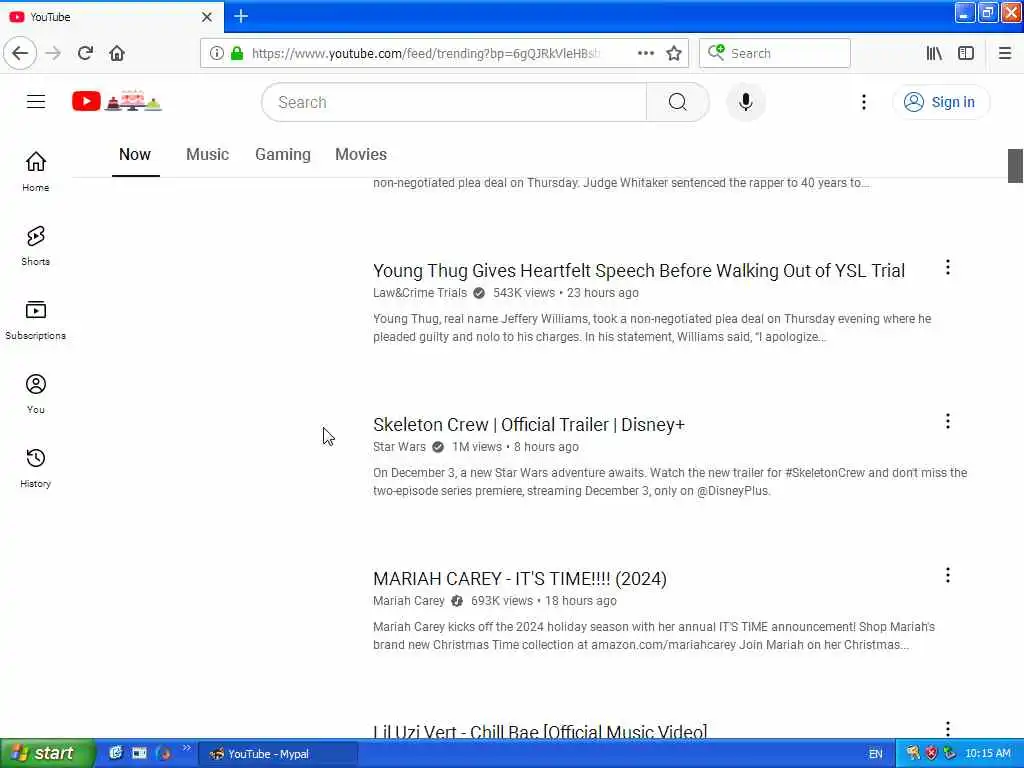Visit the Mariah Carey channel link

(x=409, y=601)
